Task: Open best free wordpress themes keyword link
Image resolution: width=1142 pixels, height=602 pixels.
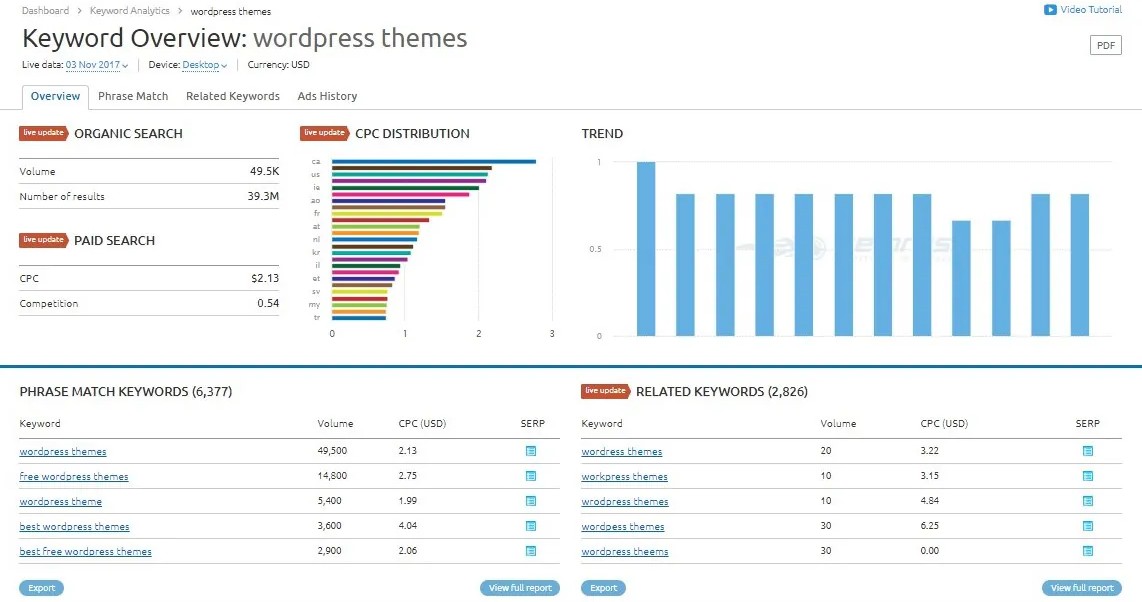Action: tap(85, 551)
